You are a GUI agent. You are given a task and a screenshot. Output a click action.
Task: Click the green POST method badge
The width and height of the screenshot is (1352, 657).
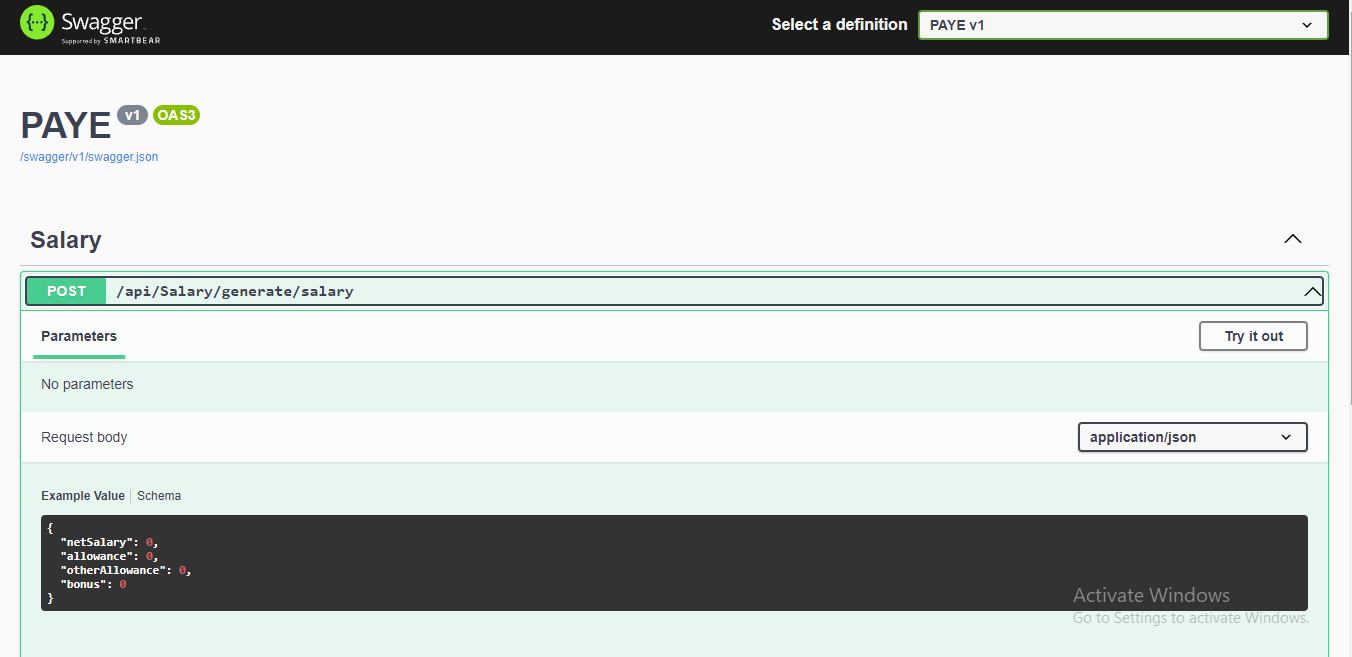pos(65,291)
